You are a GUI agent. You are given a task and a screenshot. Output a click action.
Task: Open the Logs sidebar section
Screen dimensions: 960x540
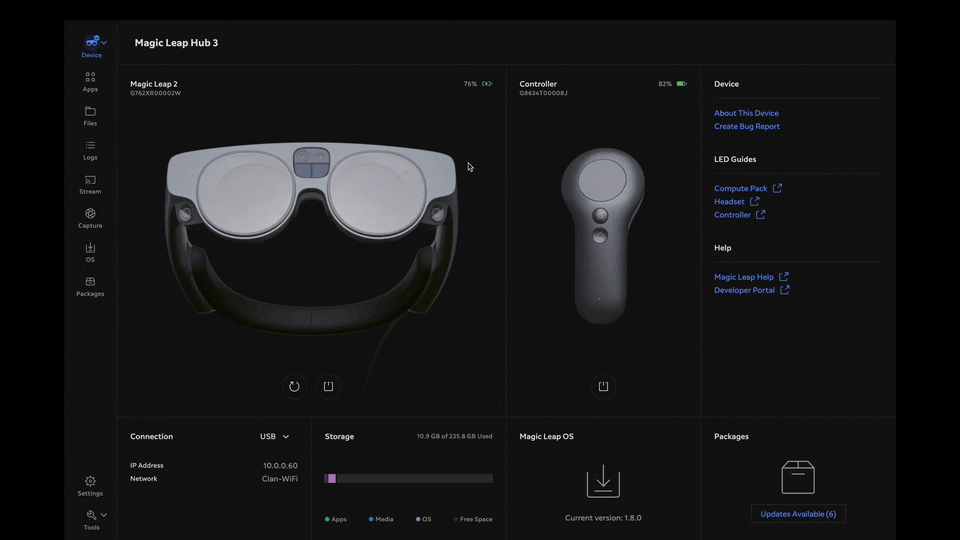tap(90, 150)
